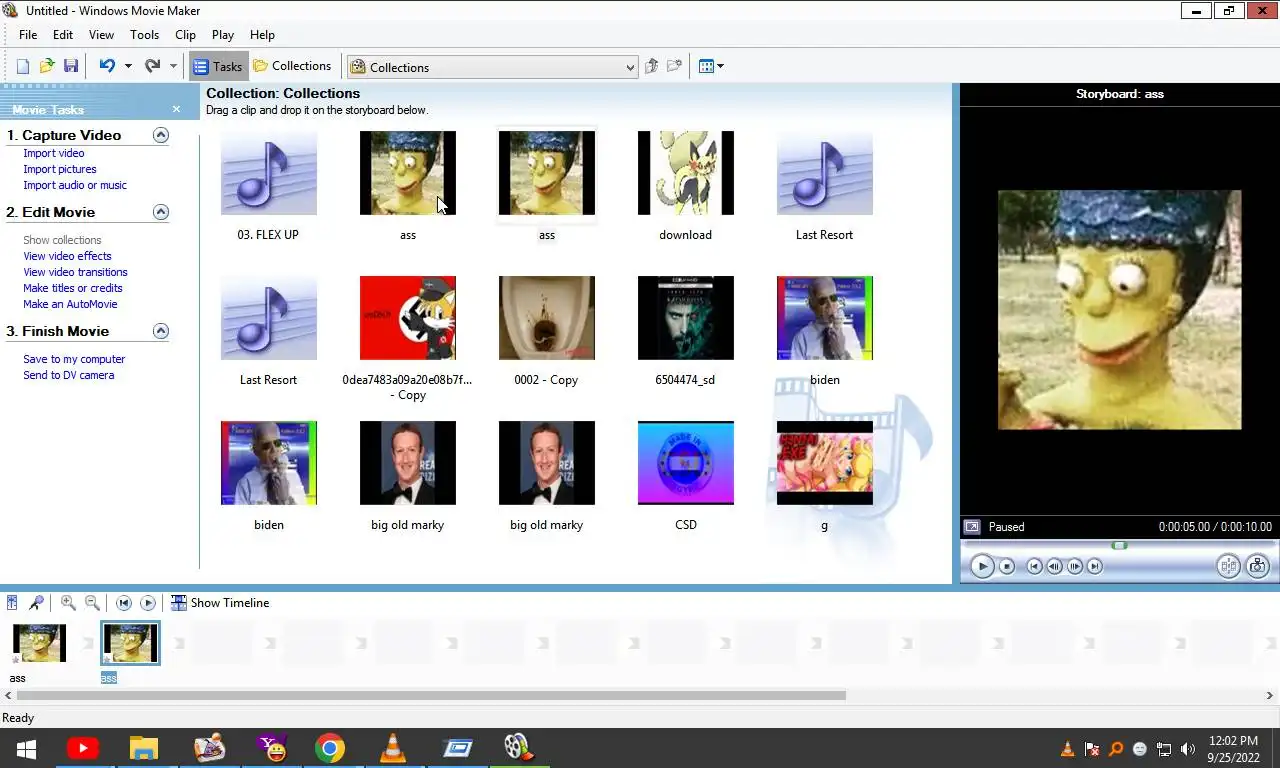This screenshot has height=768, width=1280.
Task: Select the first storyboard clip
Action: click(x=40, y=643)
